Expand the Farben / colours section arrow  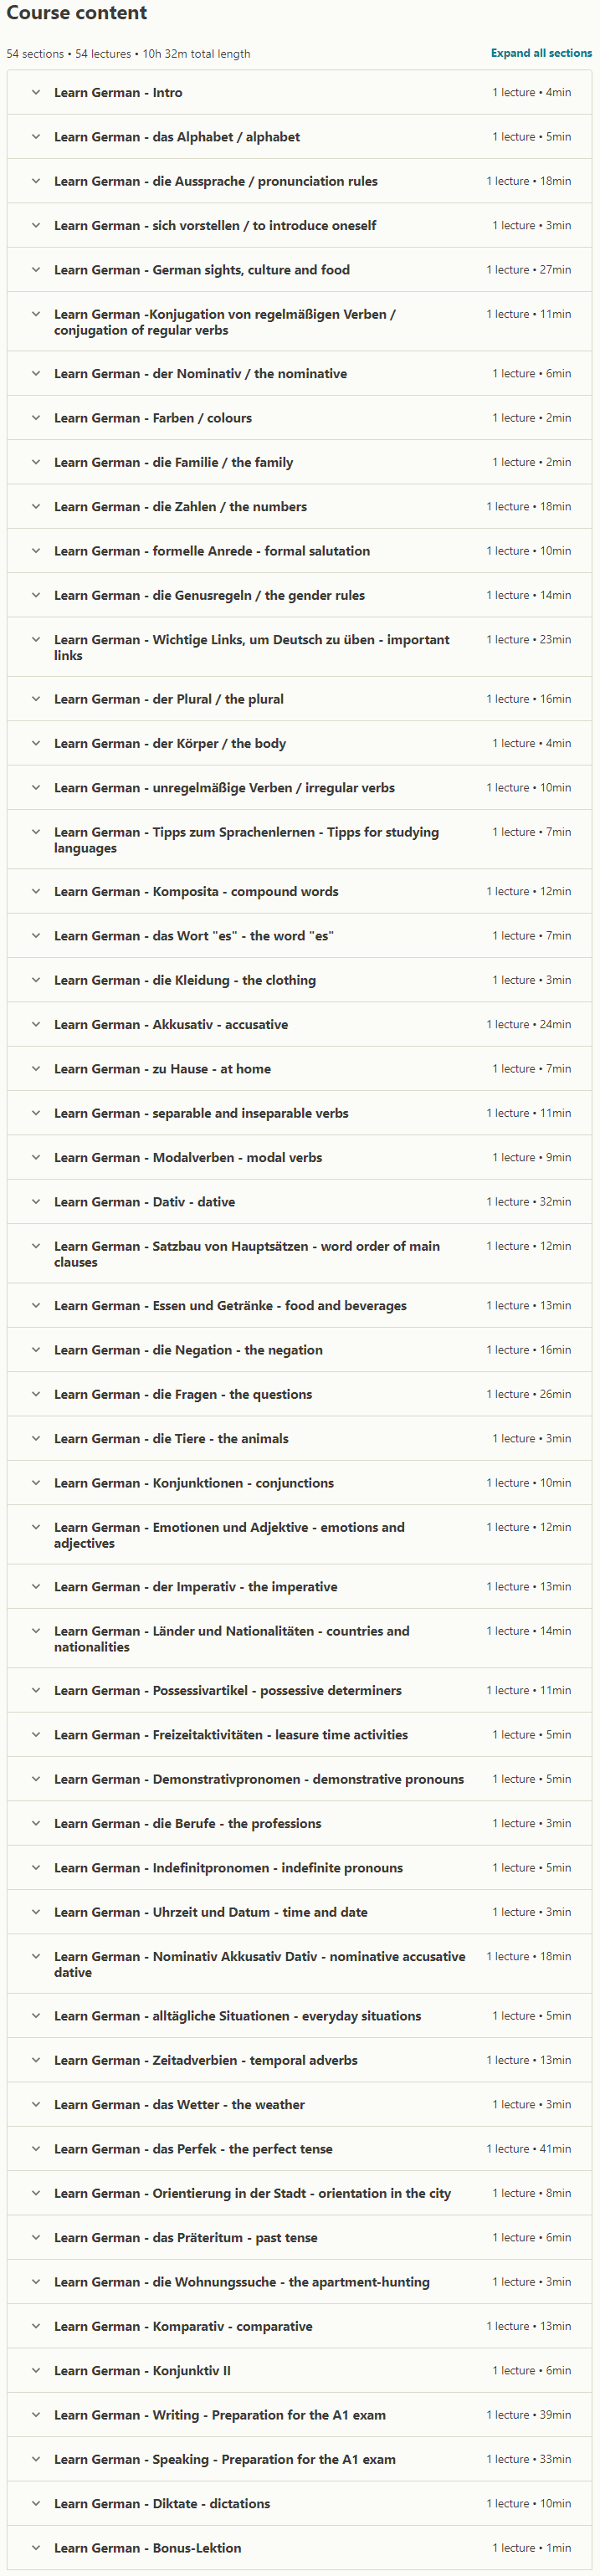click(36, 418)
